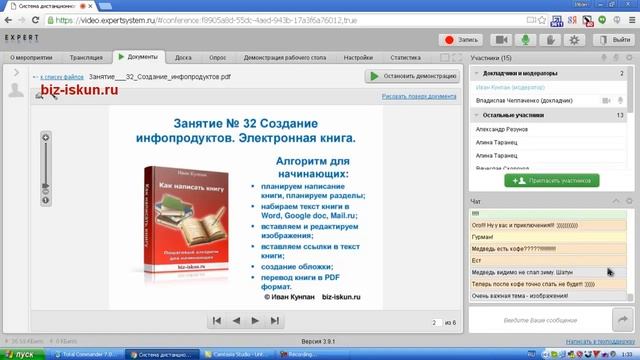This screenshot has height=360, width=640.
Task: Open Демонстрация рабочего стола tab
Action: (x=285, y=58)
